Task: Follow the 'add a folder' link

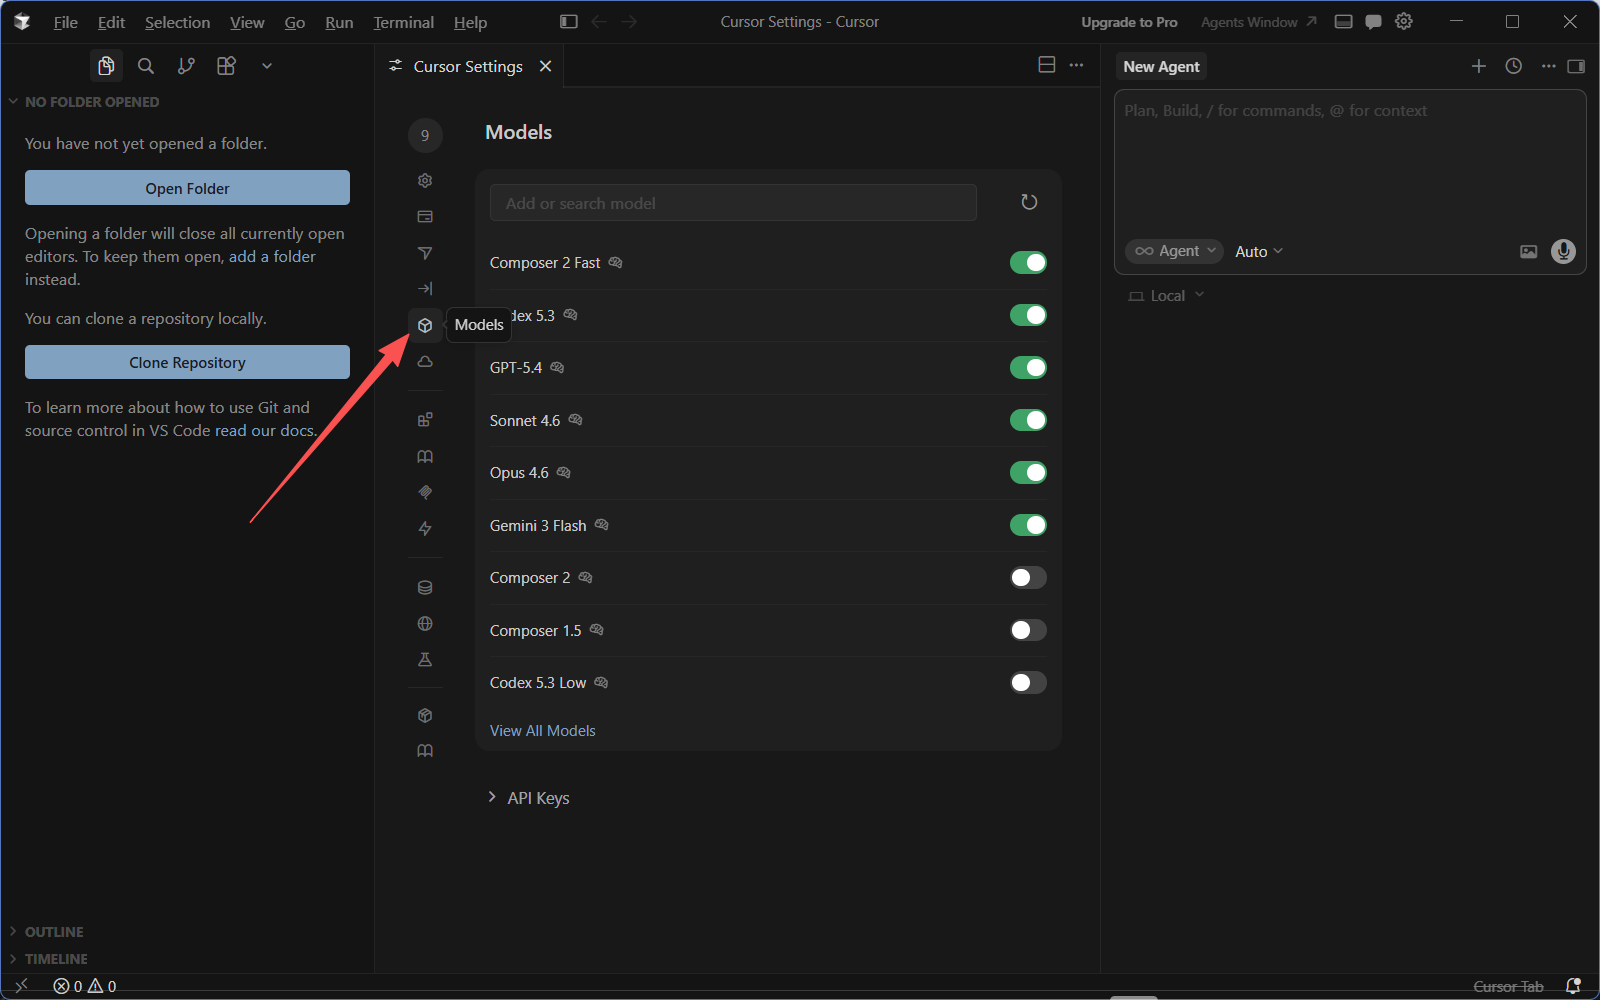Action: coord(272,257)
